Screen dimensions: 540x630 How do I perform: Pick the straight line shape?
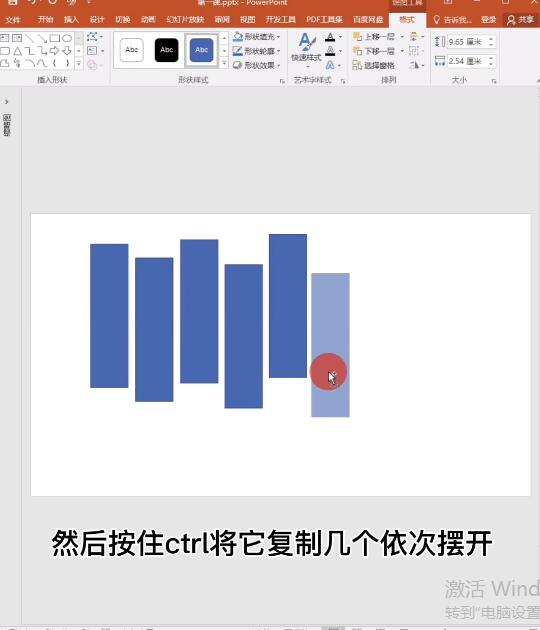pos(30,39)
